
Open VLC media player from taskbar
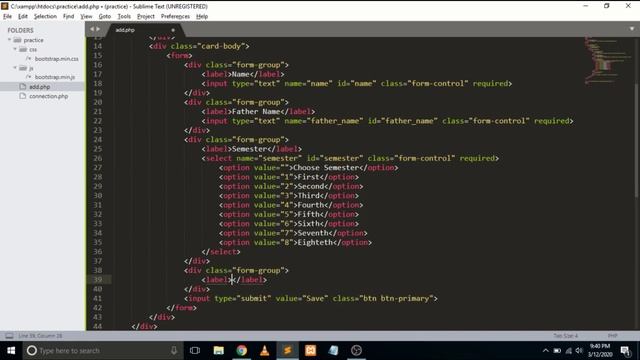[264, 351]
